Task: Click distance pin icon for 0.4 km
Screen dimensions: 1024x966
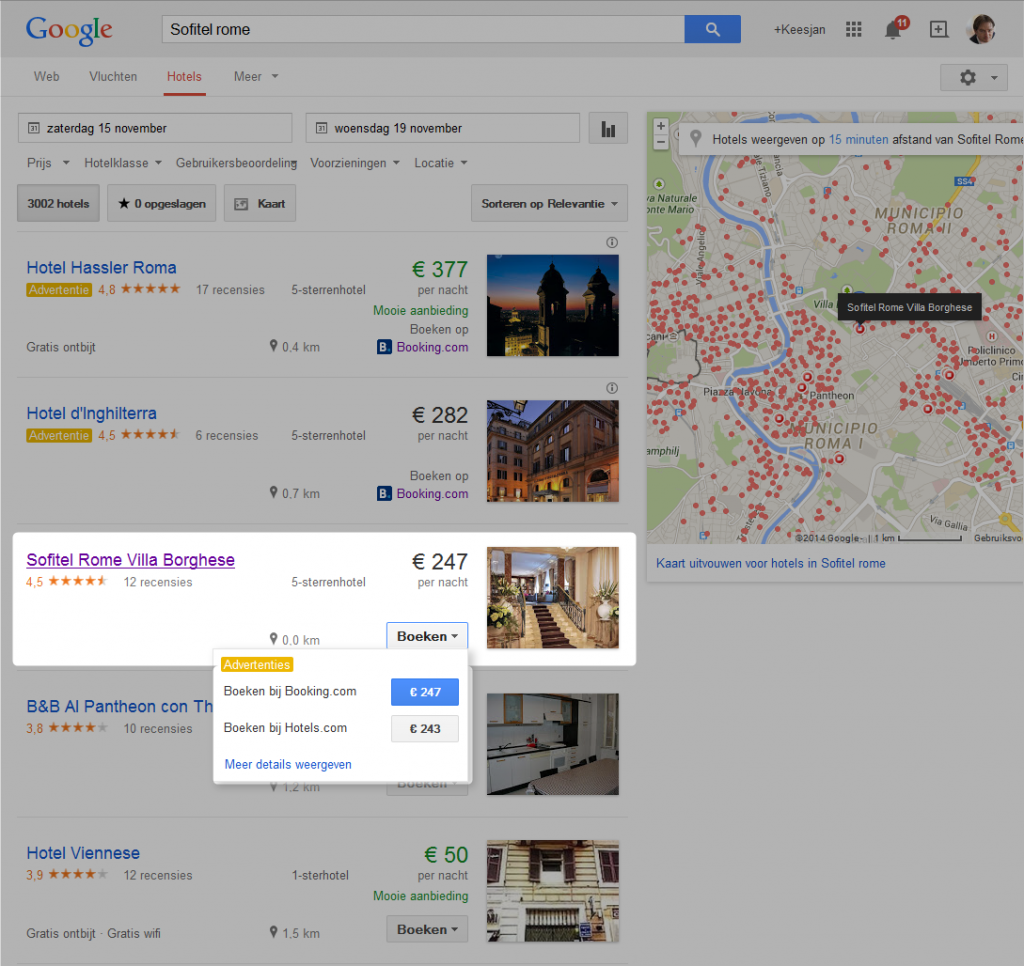Action: (x=274, y=346)
